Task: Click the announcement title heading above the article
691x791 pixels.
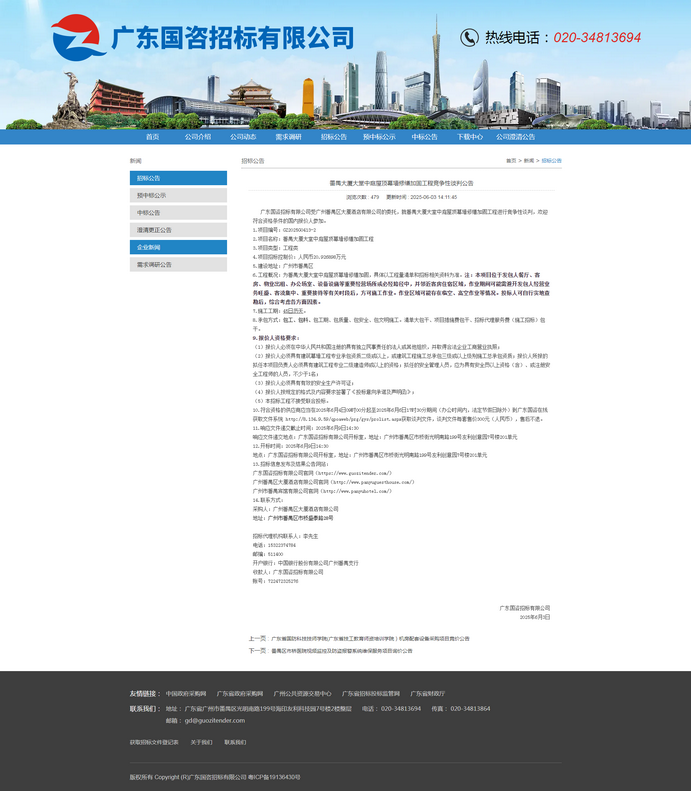Action: click(x=401, y=183)
